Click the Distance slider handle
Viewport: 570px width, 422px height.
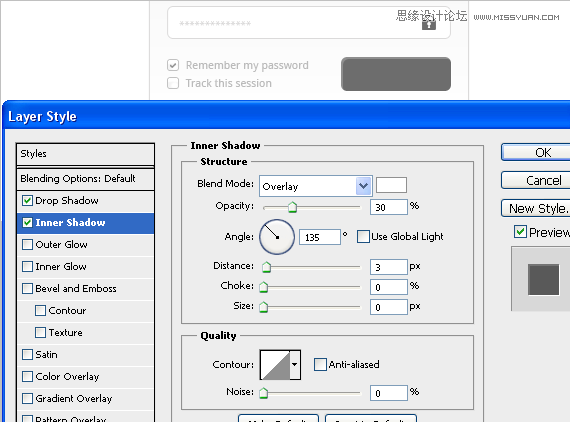point(266,267)
